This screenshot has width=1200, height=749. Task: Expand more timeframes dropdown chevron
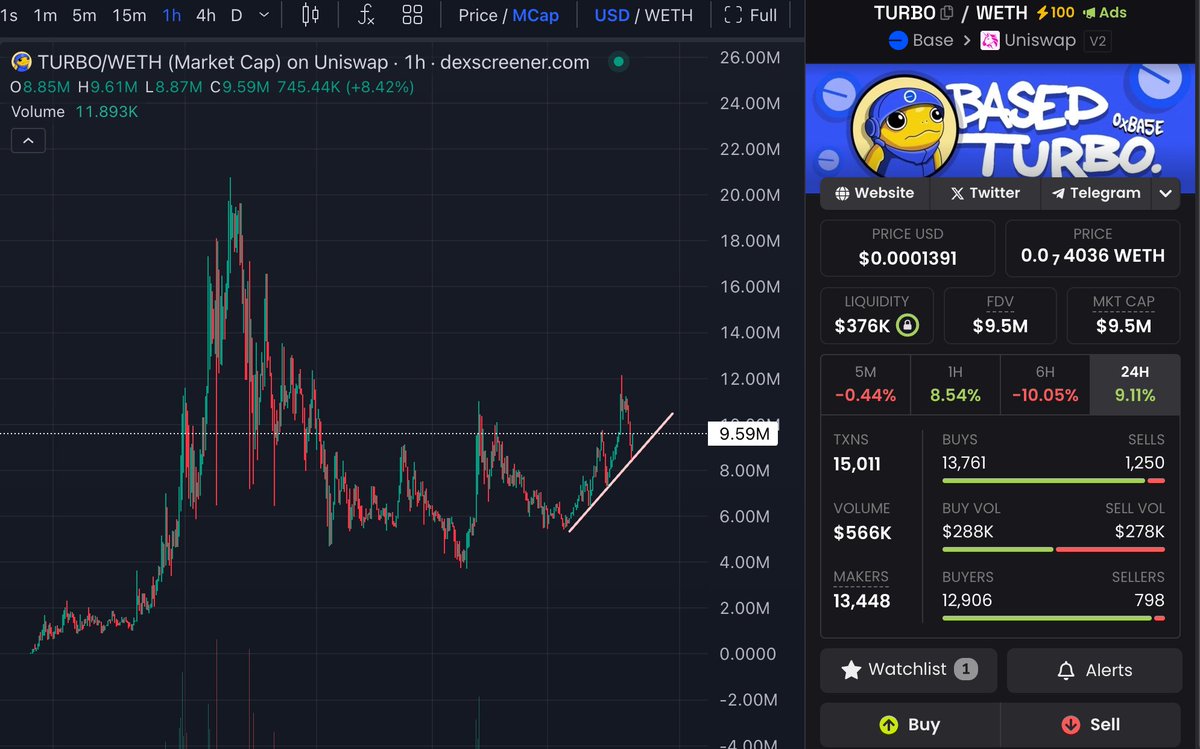[264, 15]
